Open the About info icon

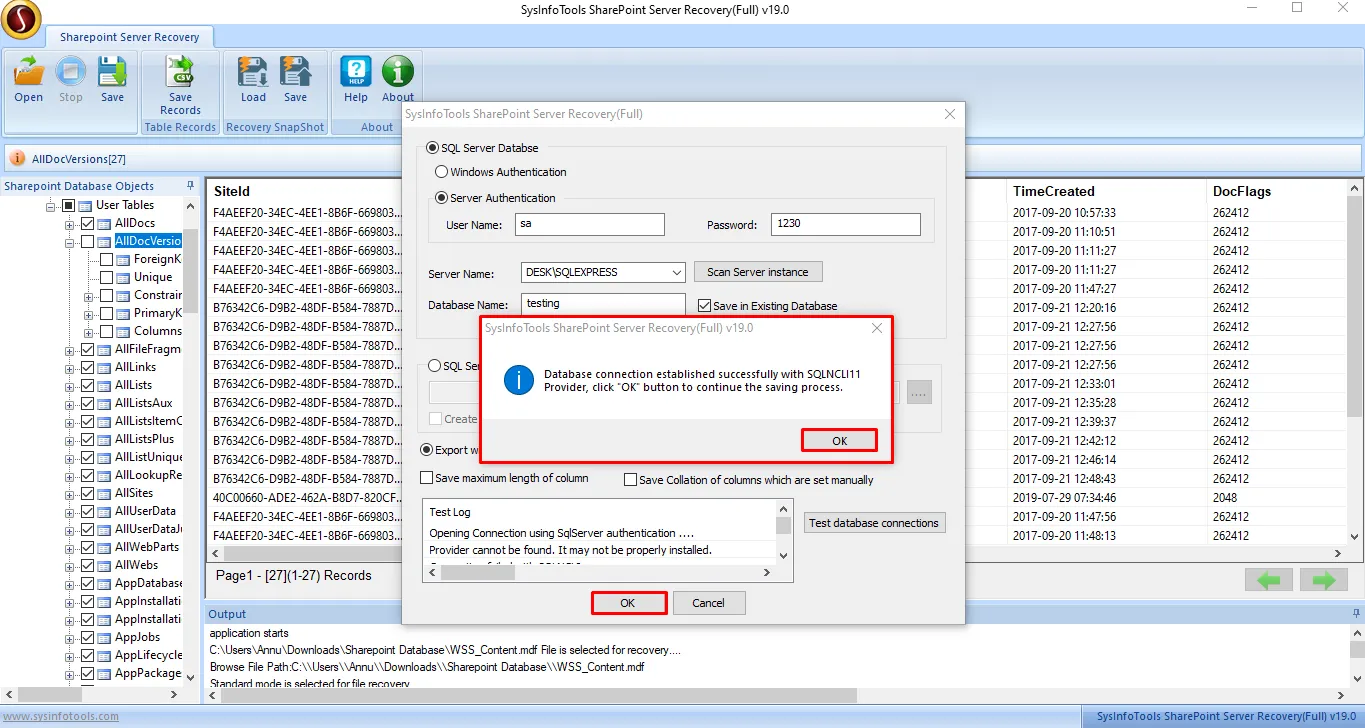point(398,72)
